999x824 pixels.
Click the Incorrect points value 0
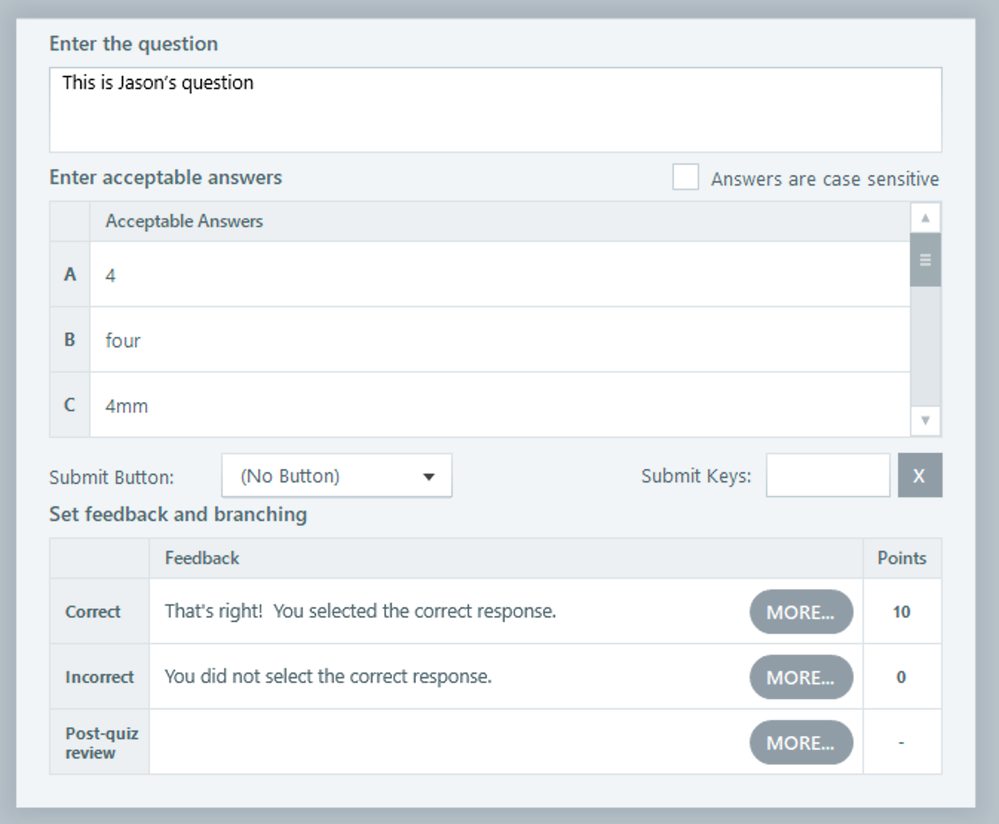tap(902, 677)
